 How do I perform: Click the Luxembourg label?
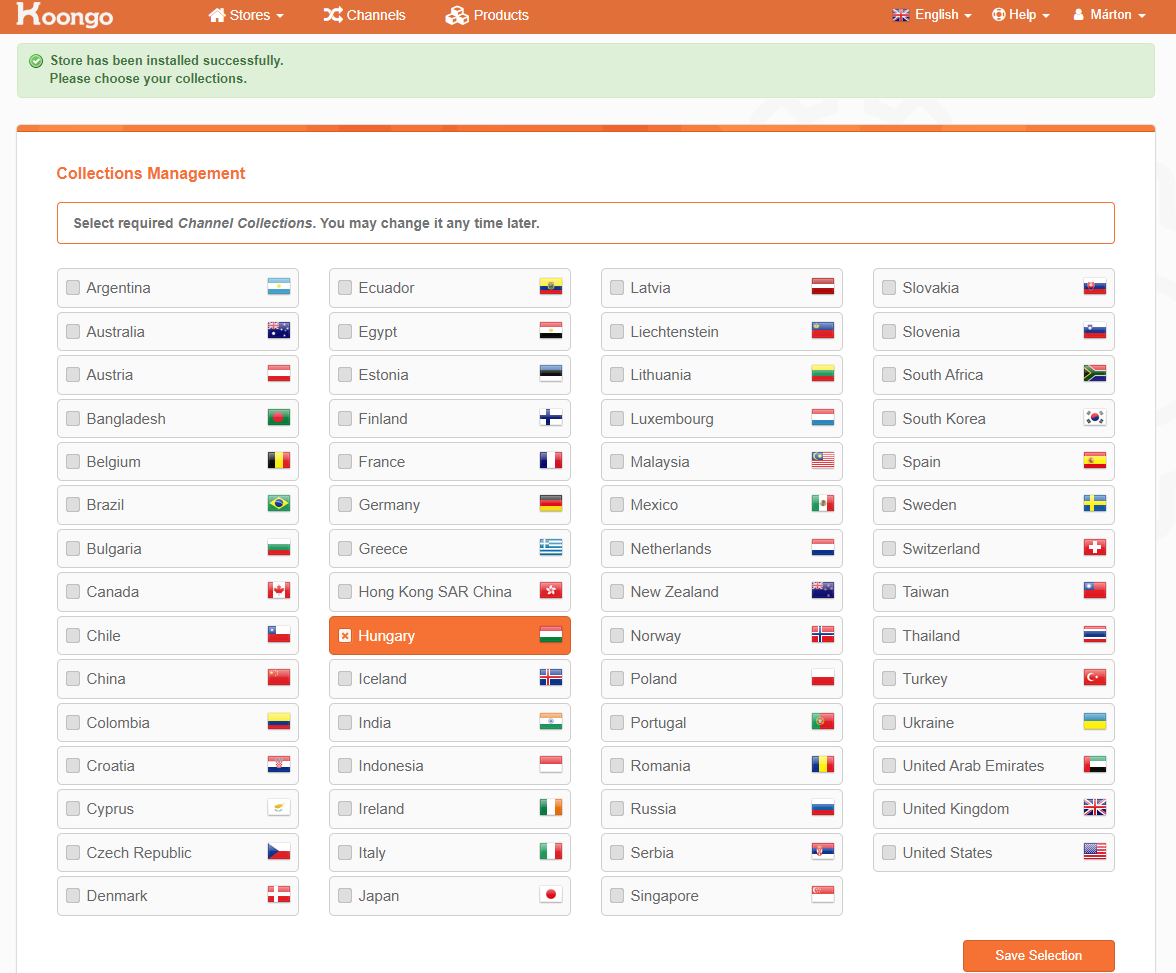[x=672, y=419]
